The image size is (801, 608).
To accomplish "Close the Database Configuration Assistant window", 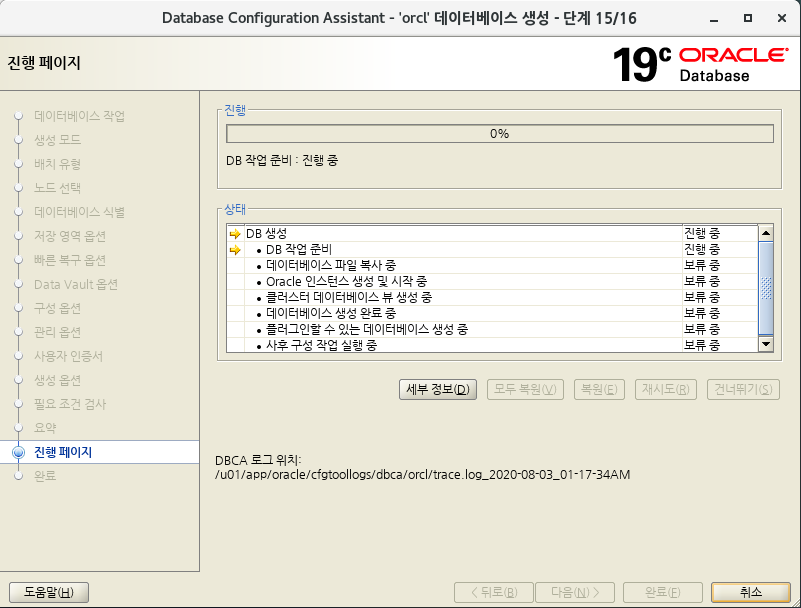I will pos(782,18).
